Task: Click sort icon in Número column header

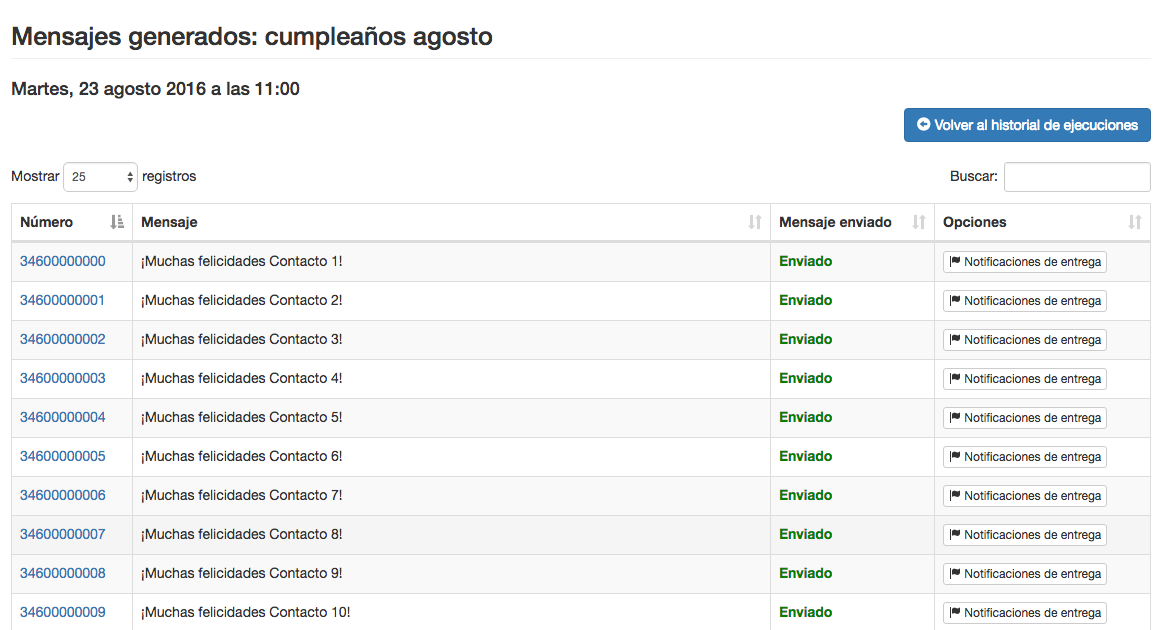Action: pos(117,222)
